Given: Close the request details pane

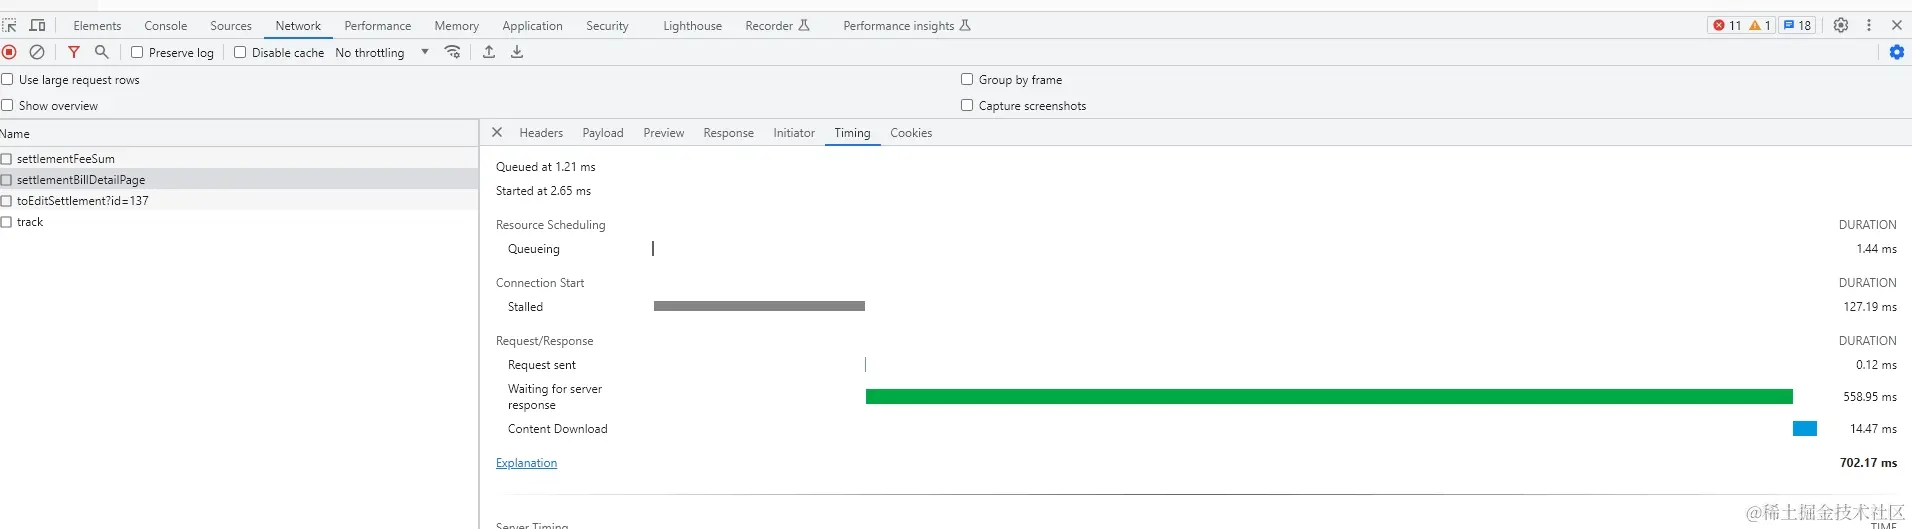Looking at the screenshot, I should tap(497, 132).
